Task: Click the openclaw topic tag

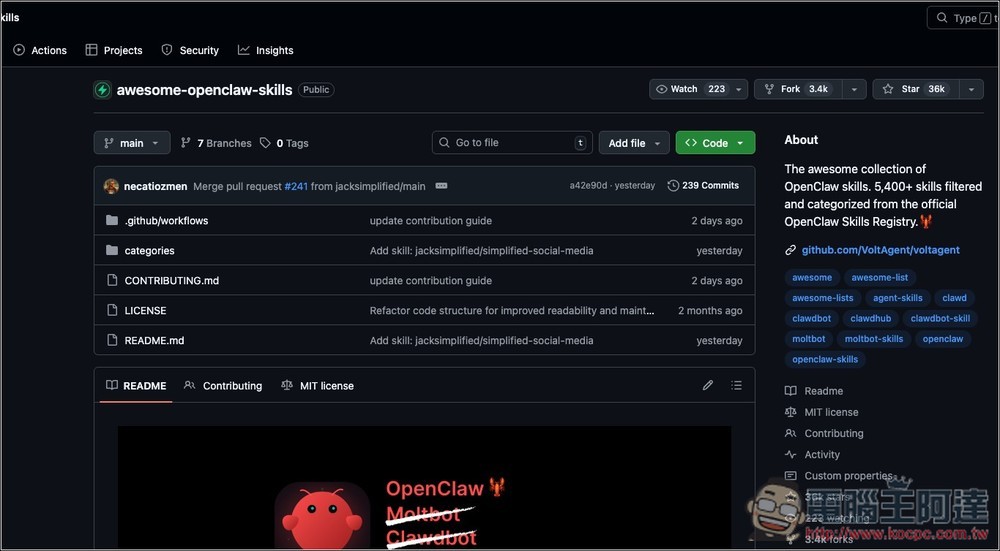Action: (943, 339)
